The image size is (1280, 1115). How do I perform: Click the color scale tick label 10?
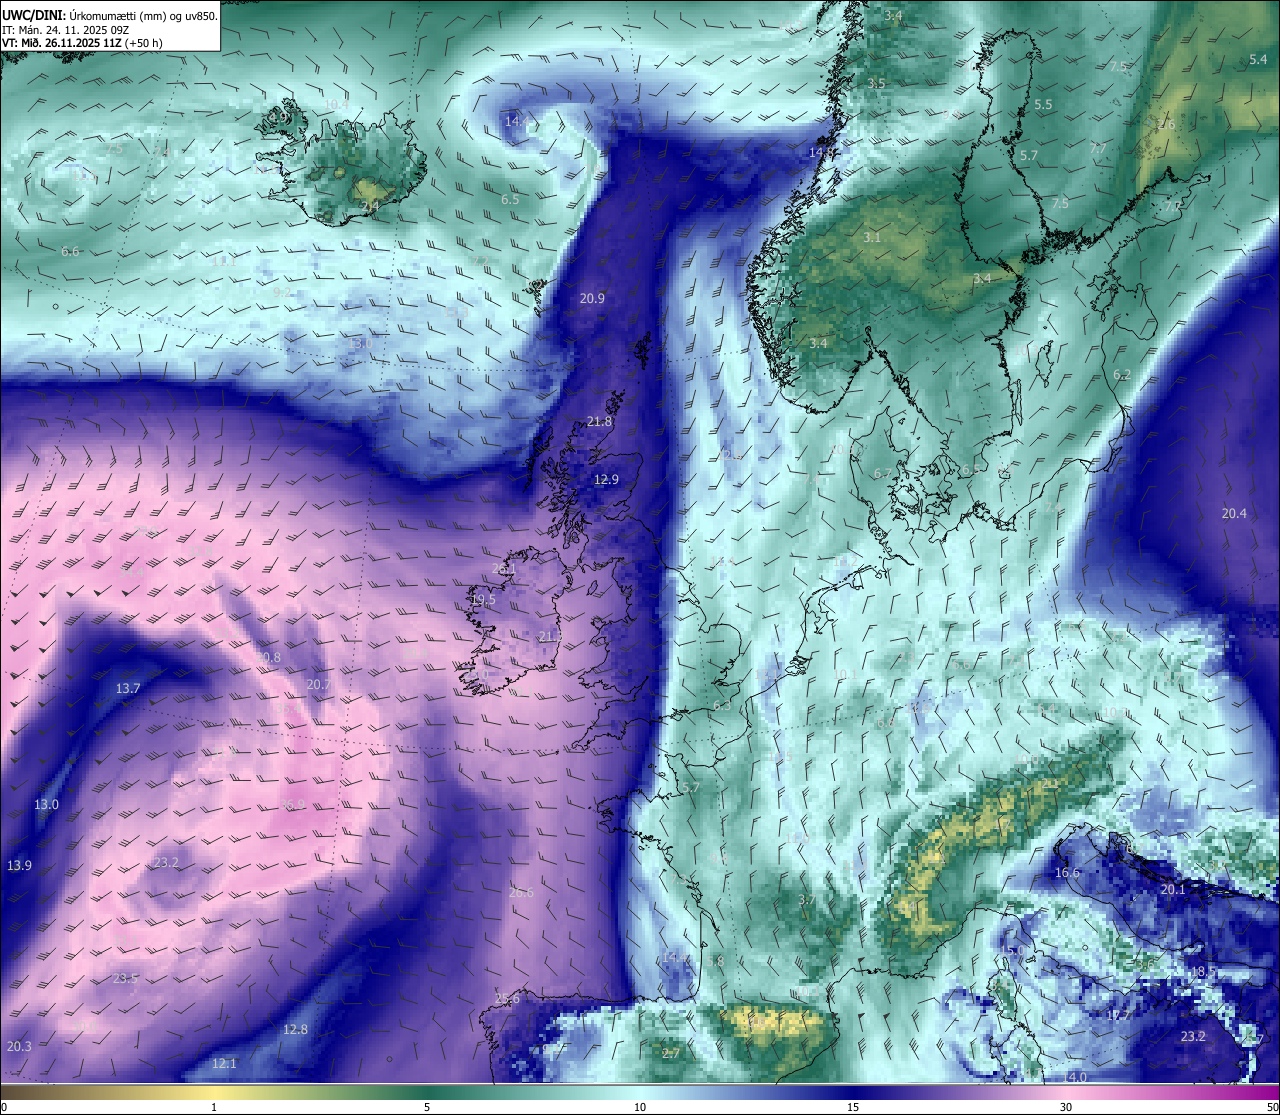[x=640, y=1107]
